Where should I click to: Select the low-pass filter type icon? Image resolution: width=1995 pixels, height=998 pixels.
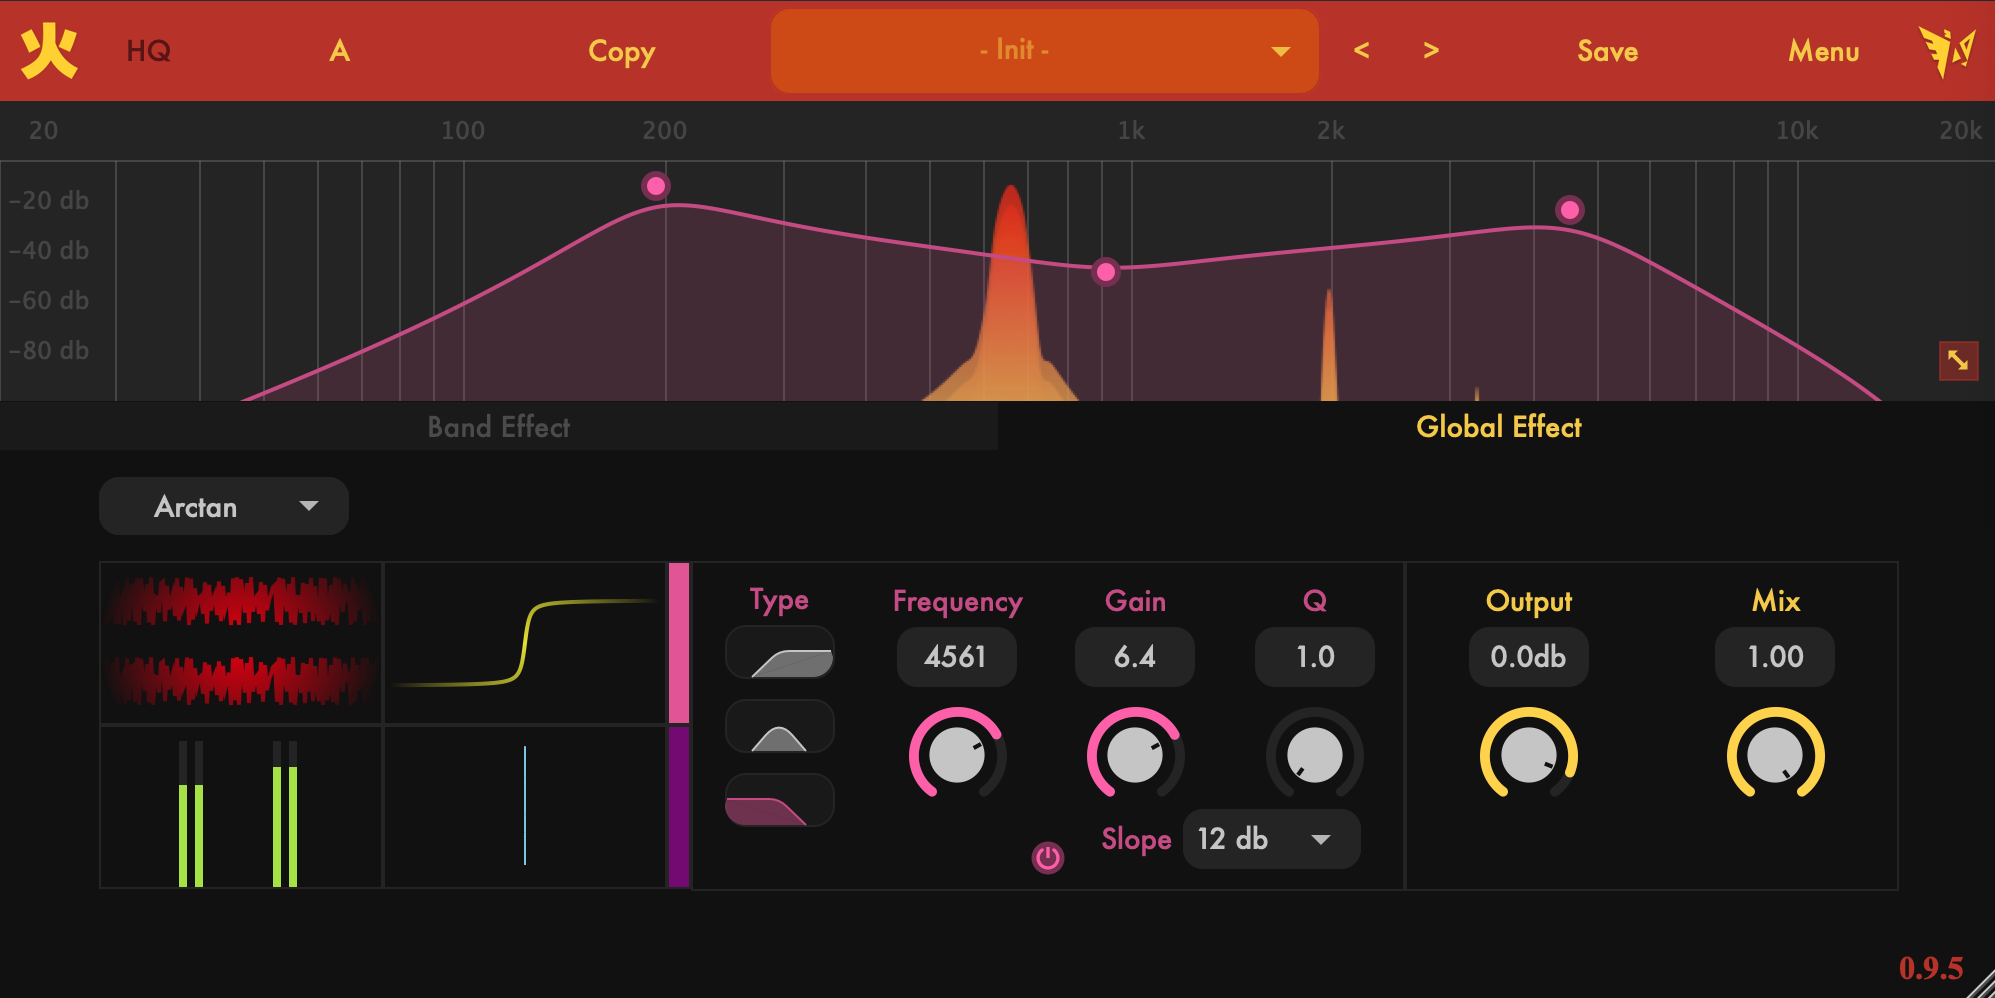tap(780, 800)
